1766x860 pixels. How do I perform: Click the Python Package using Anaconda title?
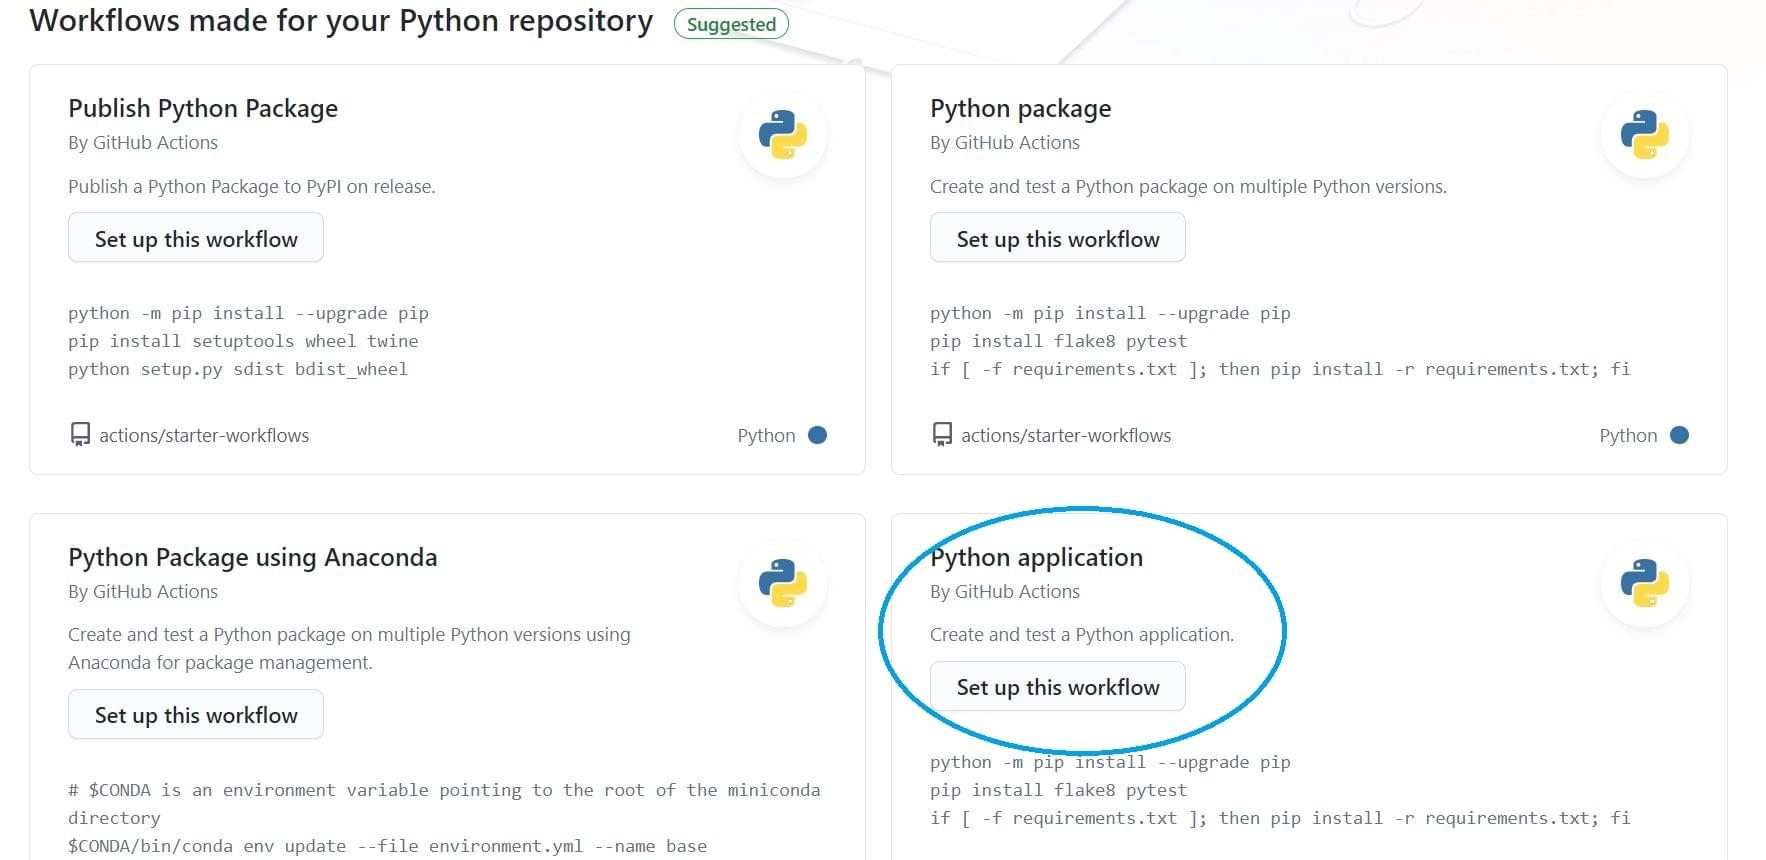click(x=253, y=557)
